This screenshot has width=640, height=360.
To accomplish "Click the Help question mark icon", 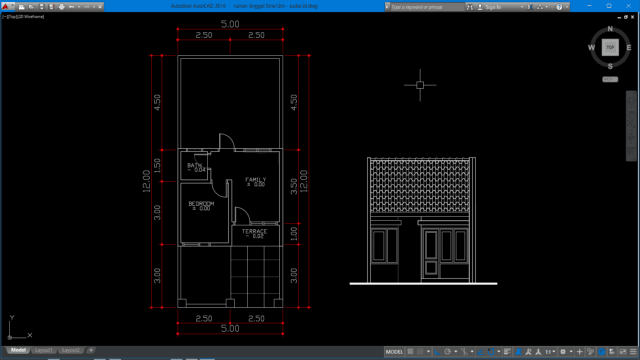I will pyautogui.click(x=559, y=7).
